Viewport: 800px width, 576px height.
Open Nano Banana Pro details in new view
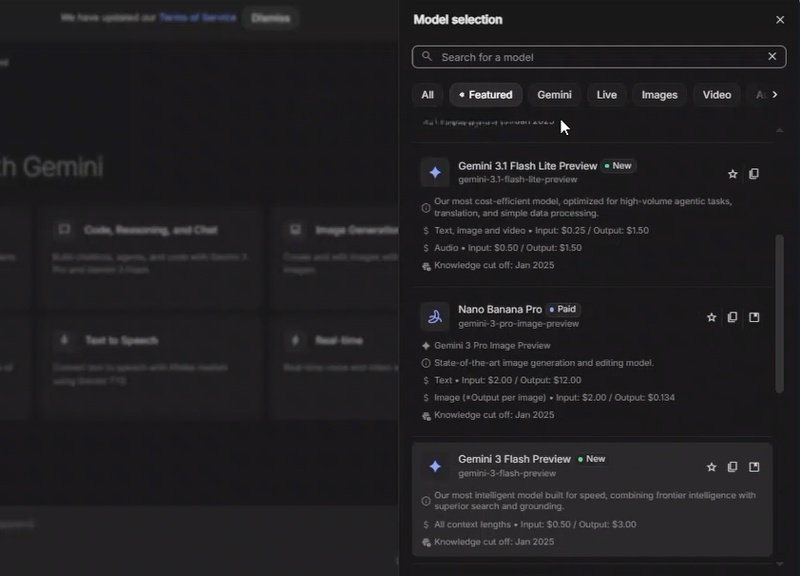[754, 317]
